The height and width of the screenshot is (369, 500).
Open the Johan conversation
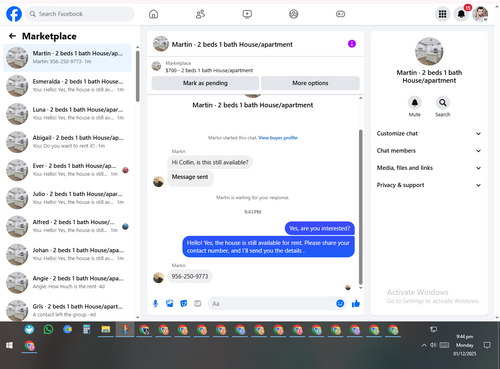(x=67, y=254)
